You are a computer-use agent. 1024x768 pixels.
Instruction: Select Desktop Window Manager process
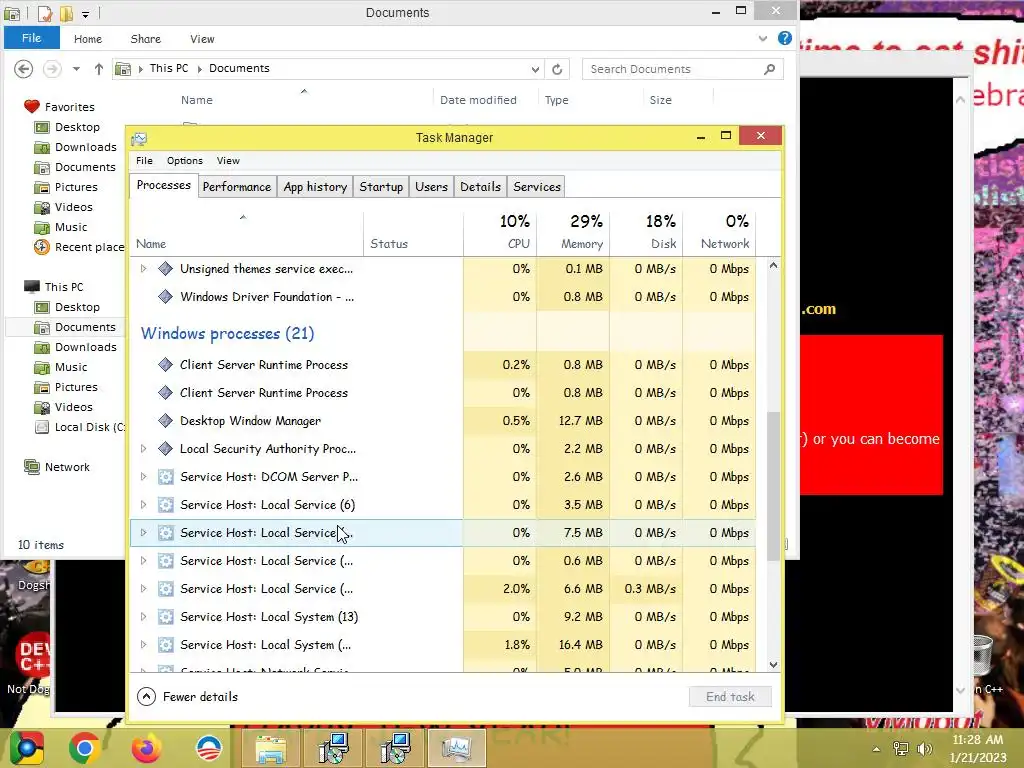(443, 421)
